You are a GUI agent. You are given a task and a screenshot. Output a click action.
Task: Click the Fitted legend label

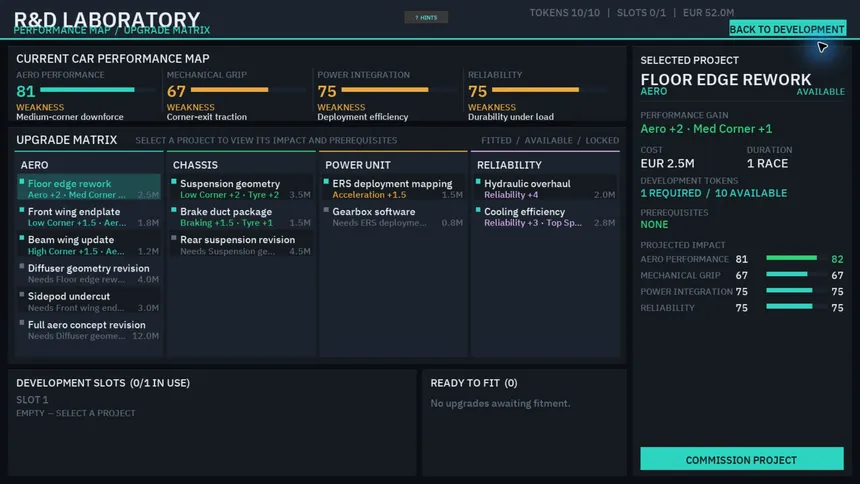[496, 140]
